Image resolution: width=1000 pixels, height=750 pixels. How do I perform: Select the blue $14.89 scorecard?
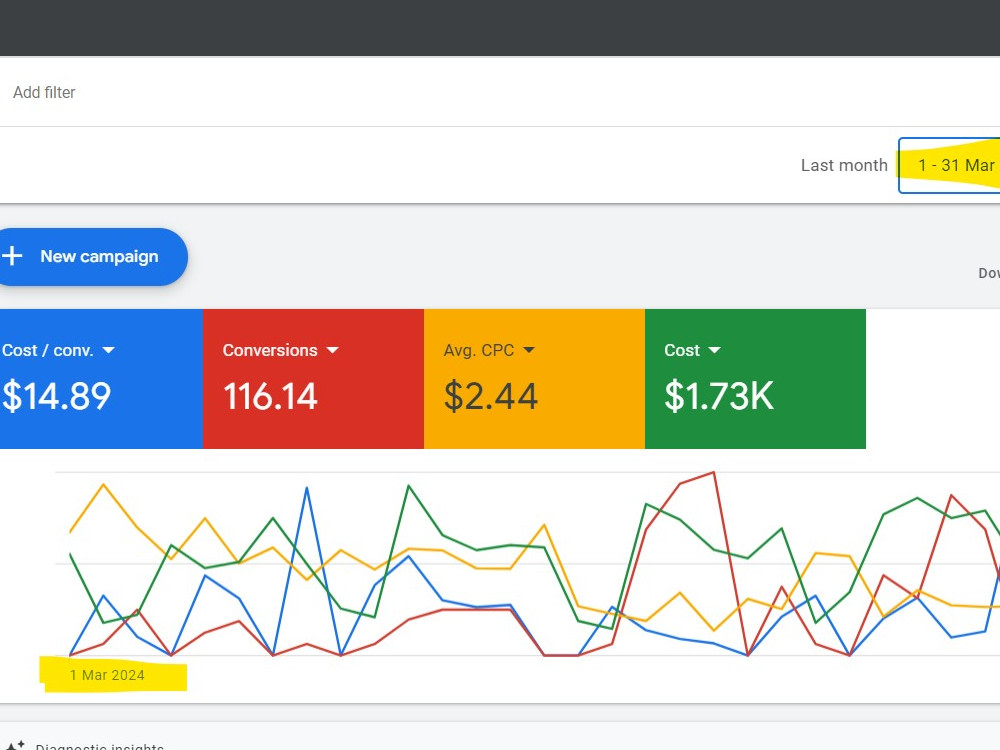[101, 379]
